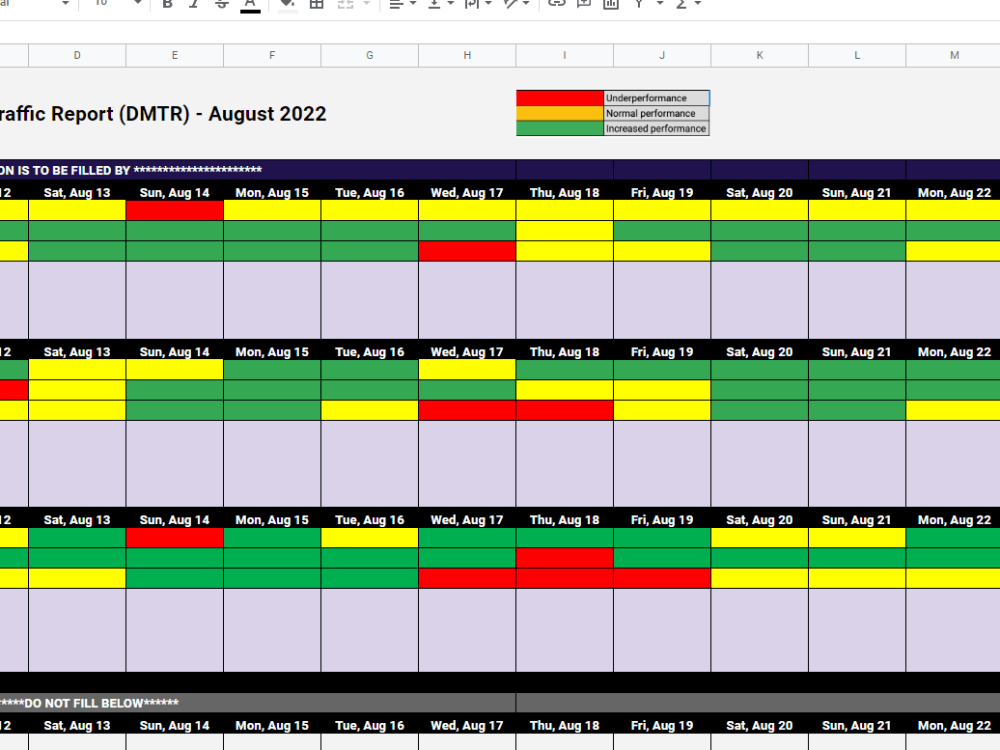Image resolution: width=1000 pixels, height=750 pixels.
Task: Click the orange Normal performance legend swatch
Action: pos(560,113)
